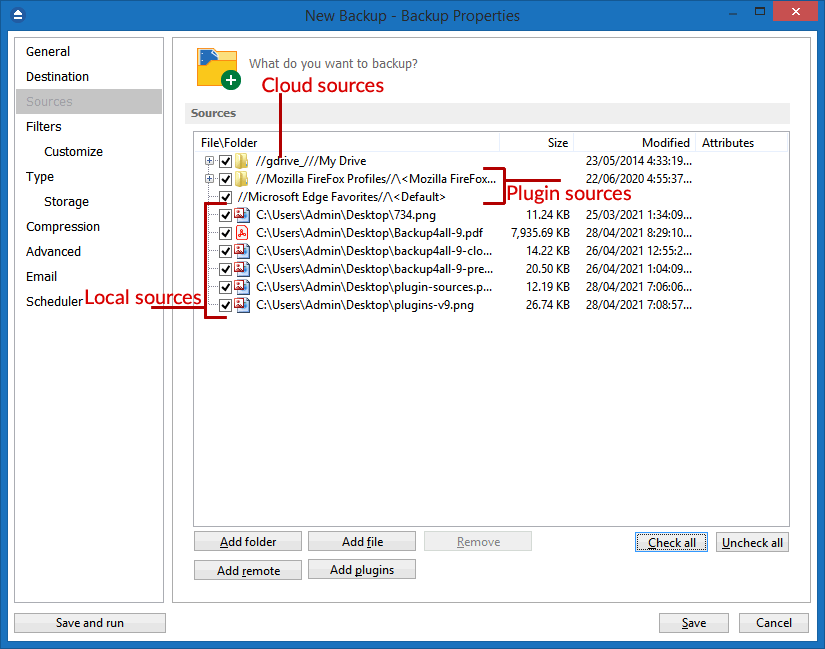825x649 pixels.
Task: Click the Backup4all app icon in title bar
Action: pyautogui.click(x=17, y=15)
